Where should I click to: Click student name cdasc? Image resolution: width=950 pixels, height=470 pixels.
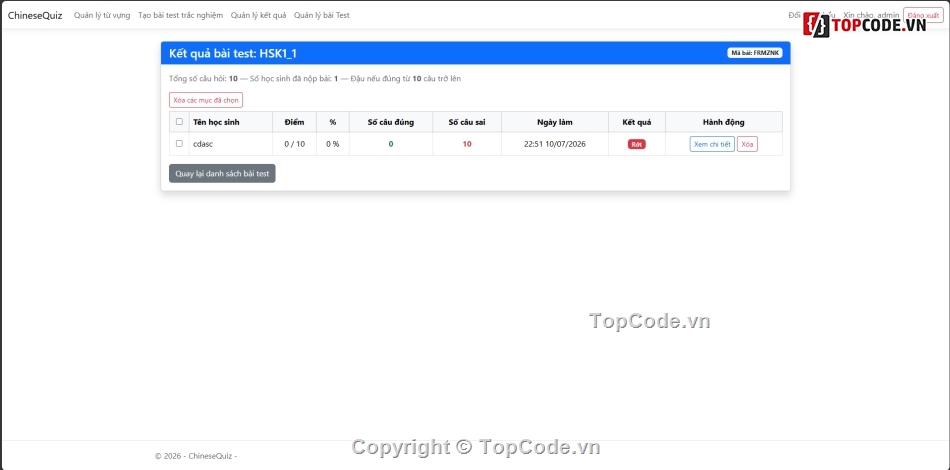click(x=203, y=144)
